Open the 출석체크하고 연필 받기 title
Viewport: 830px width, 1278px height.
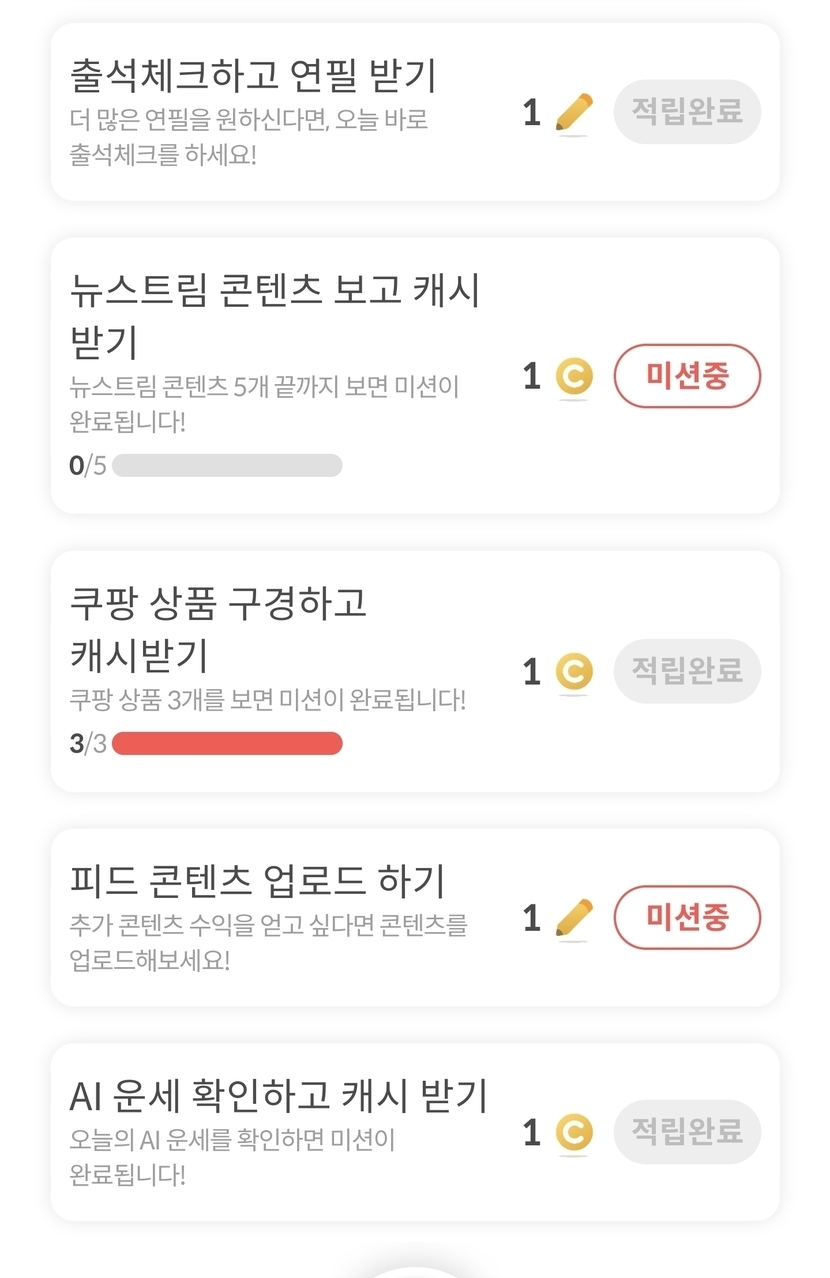tap(253, 76)
